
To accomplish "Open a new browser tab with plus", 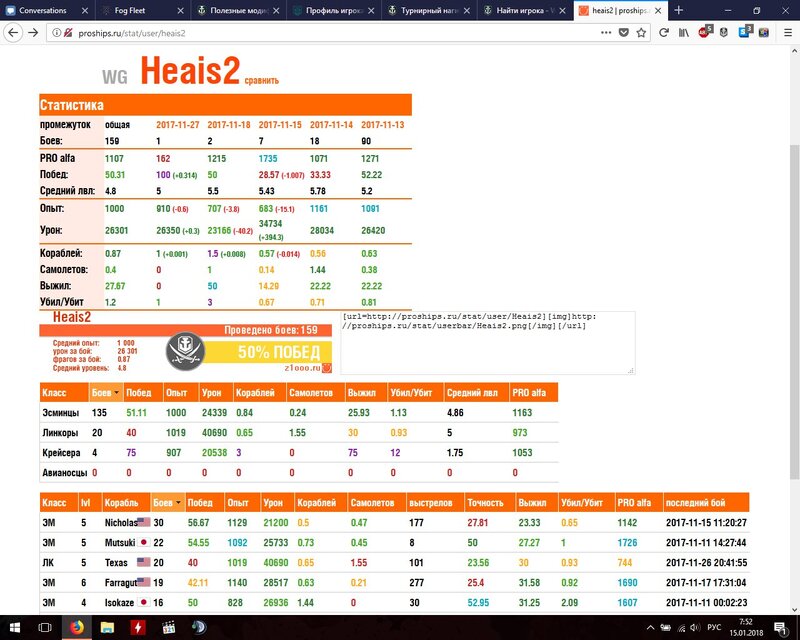I will pyautogui.click(x=679, y=10).
